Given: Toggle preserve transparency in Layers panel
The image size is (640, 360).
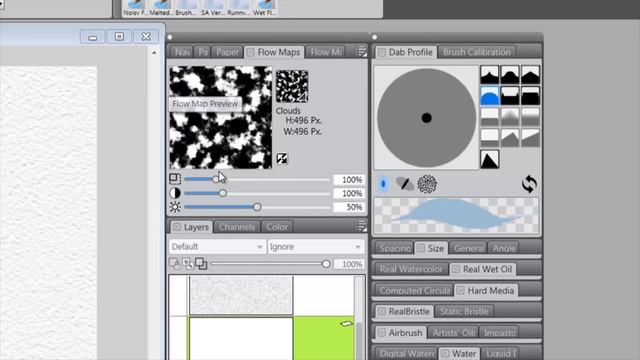Looking at the screenshot, I should click(175, 264).
